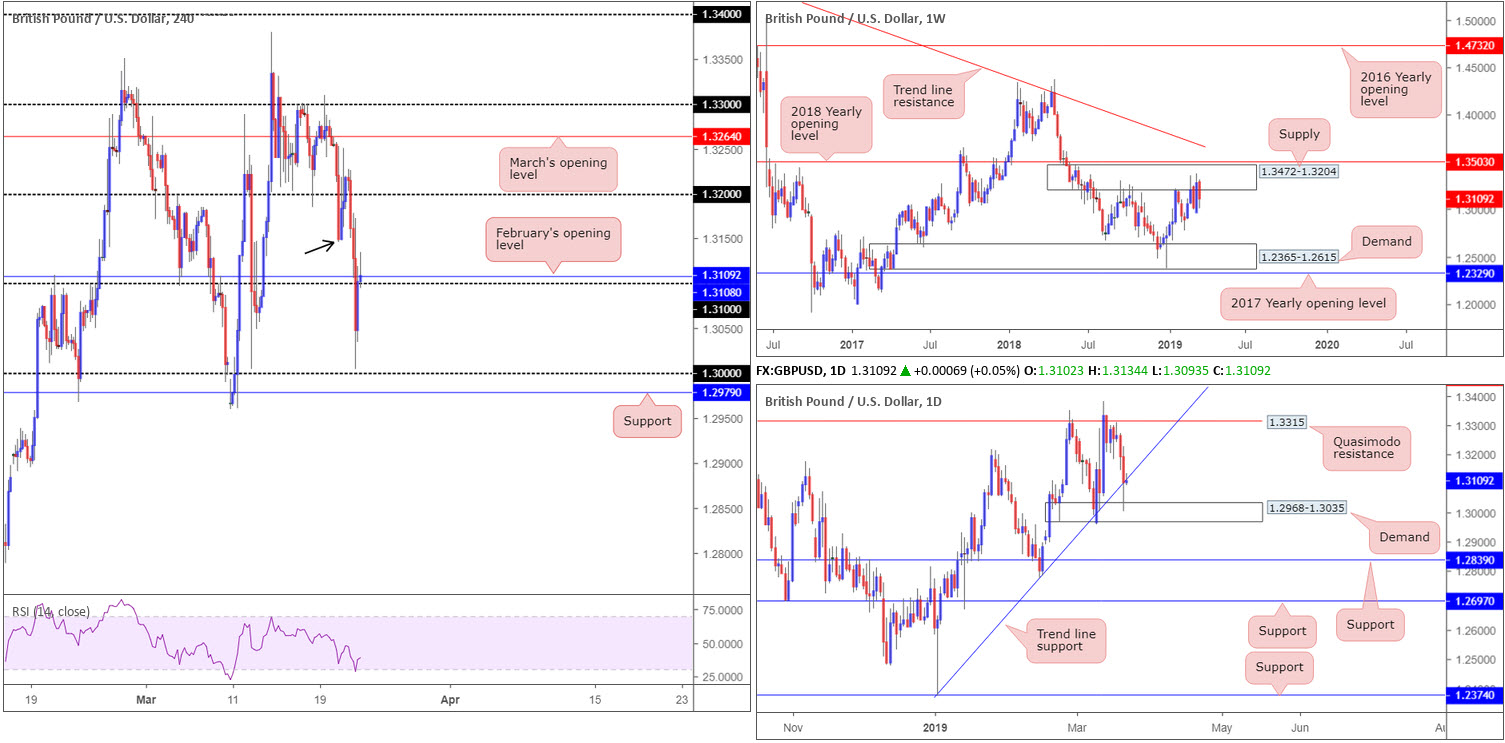Select the 1.2968-1.3035 demand zone label

1306,508
